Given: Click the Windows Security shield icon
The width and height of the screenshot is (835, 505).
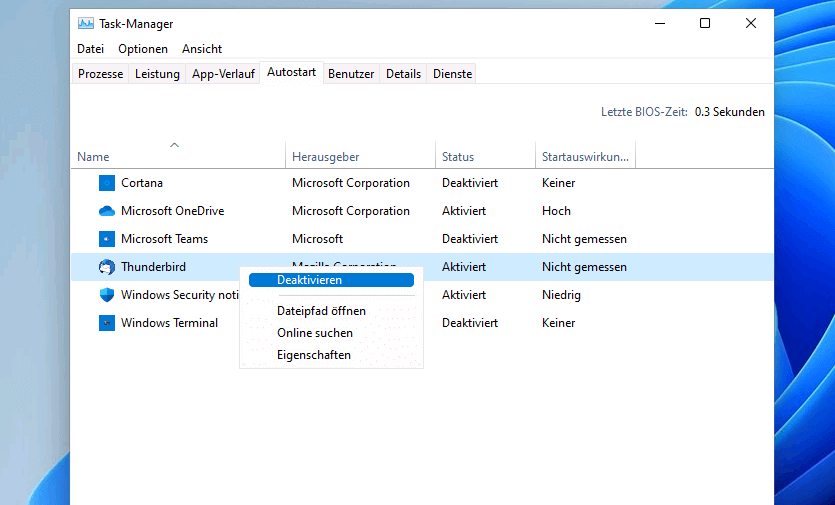Looking at the screenshot, I should [107, 295].
